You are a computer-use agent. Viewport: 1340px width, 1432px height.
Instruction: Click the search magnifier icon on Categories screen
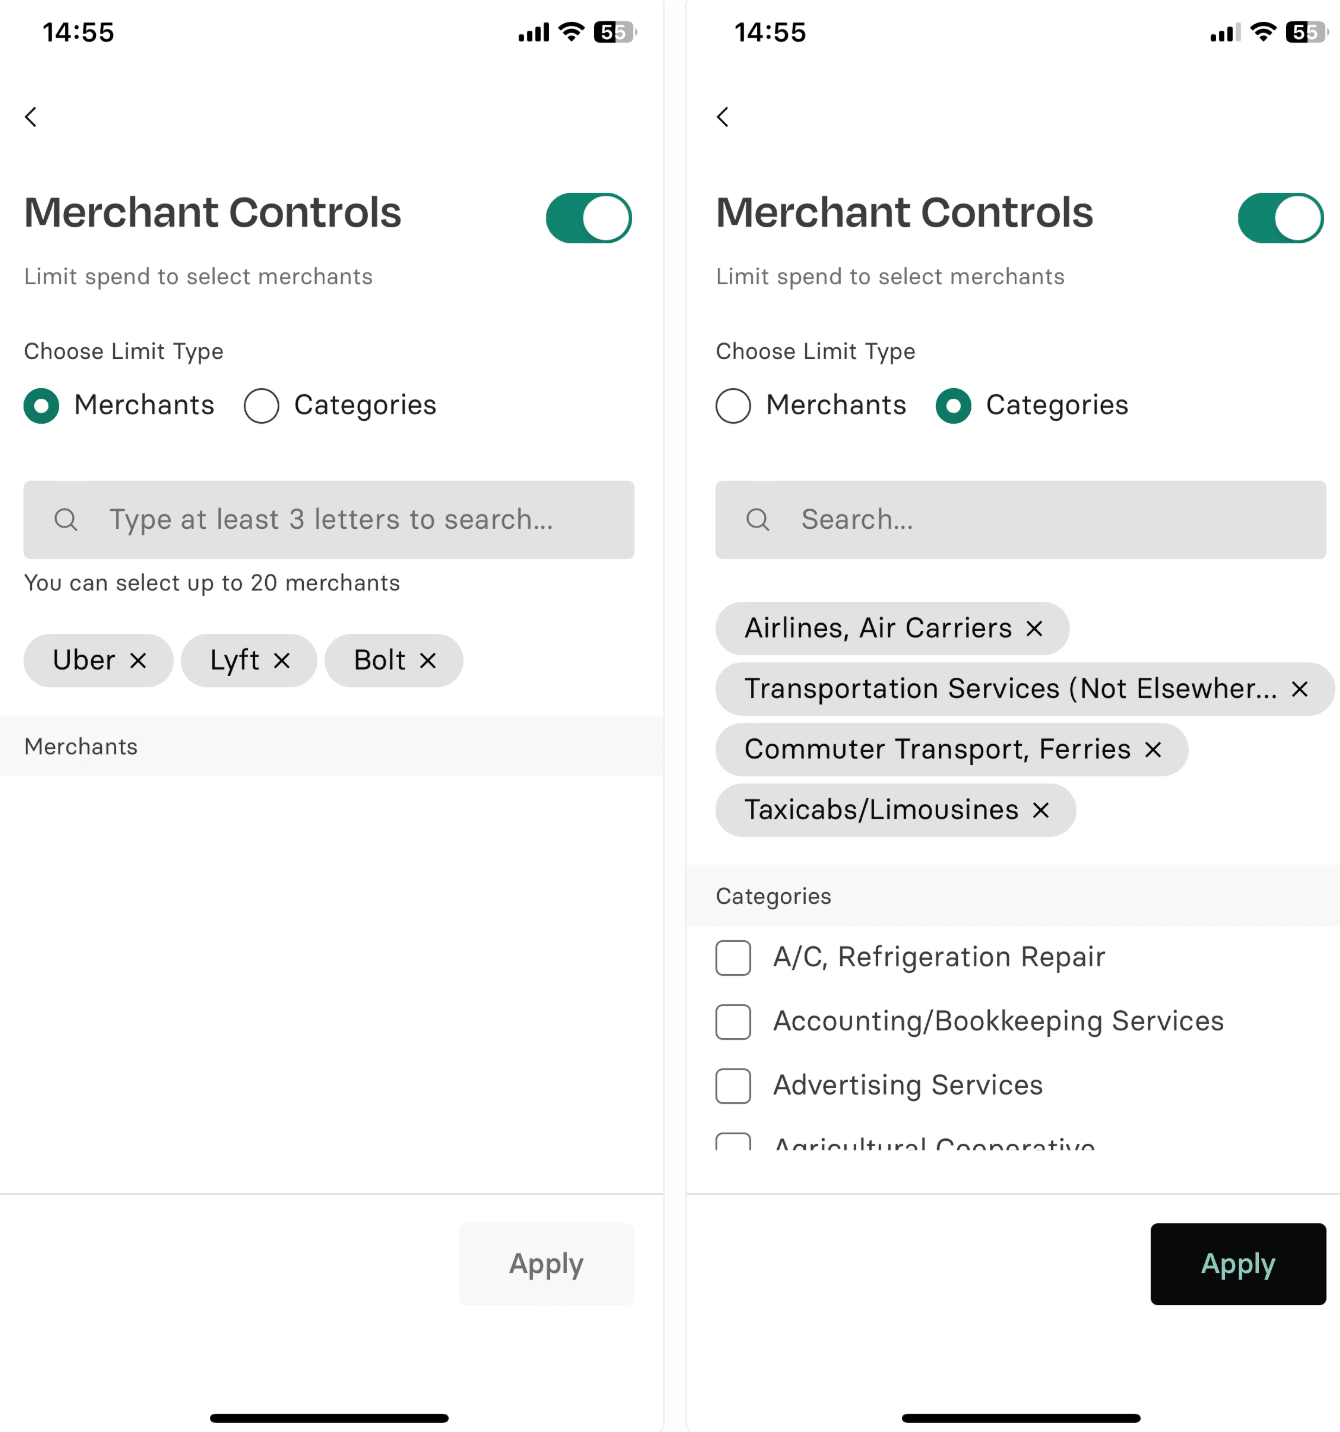pos(757,520)
